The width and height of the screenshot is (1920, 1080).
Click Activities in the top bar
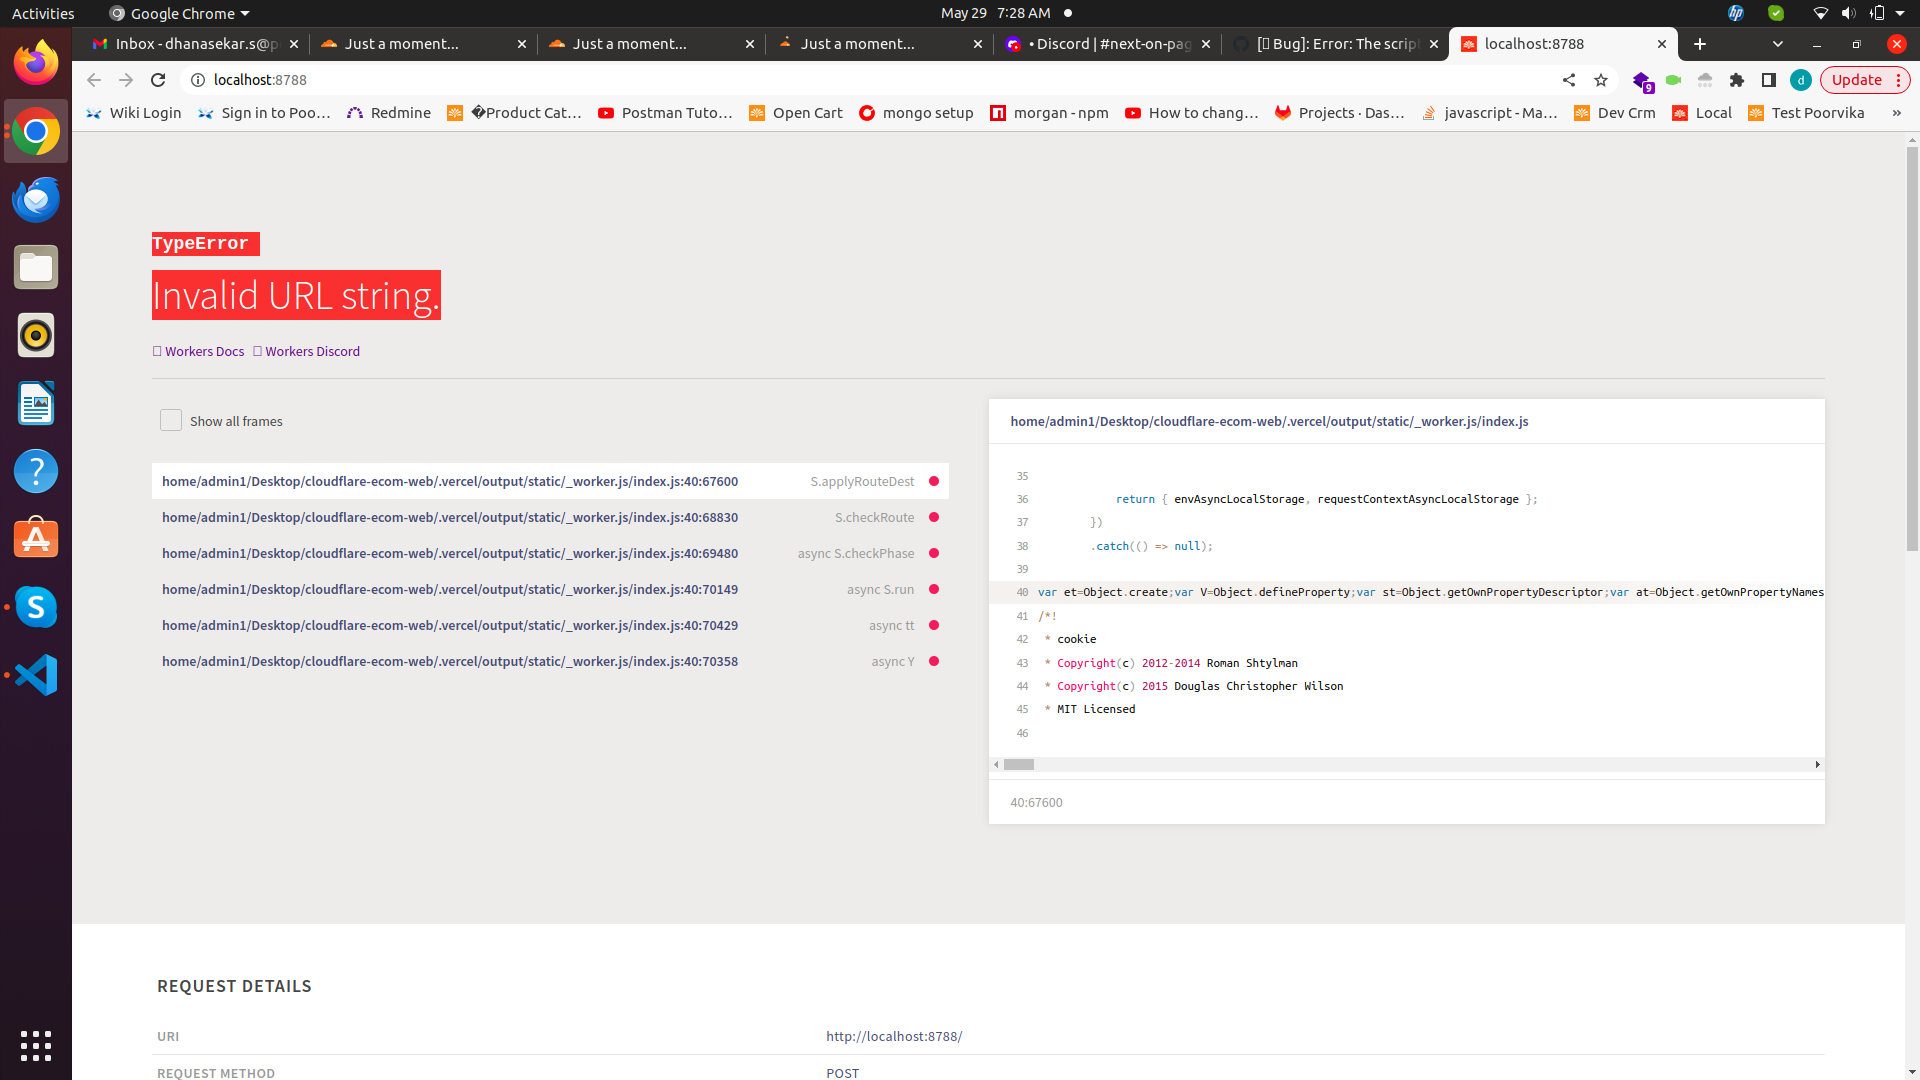42,13
